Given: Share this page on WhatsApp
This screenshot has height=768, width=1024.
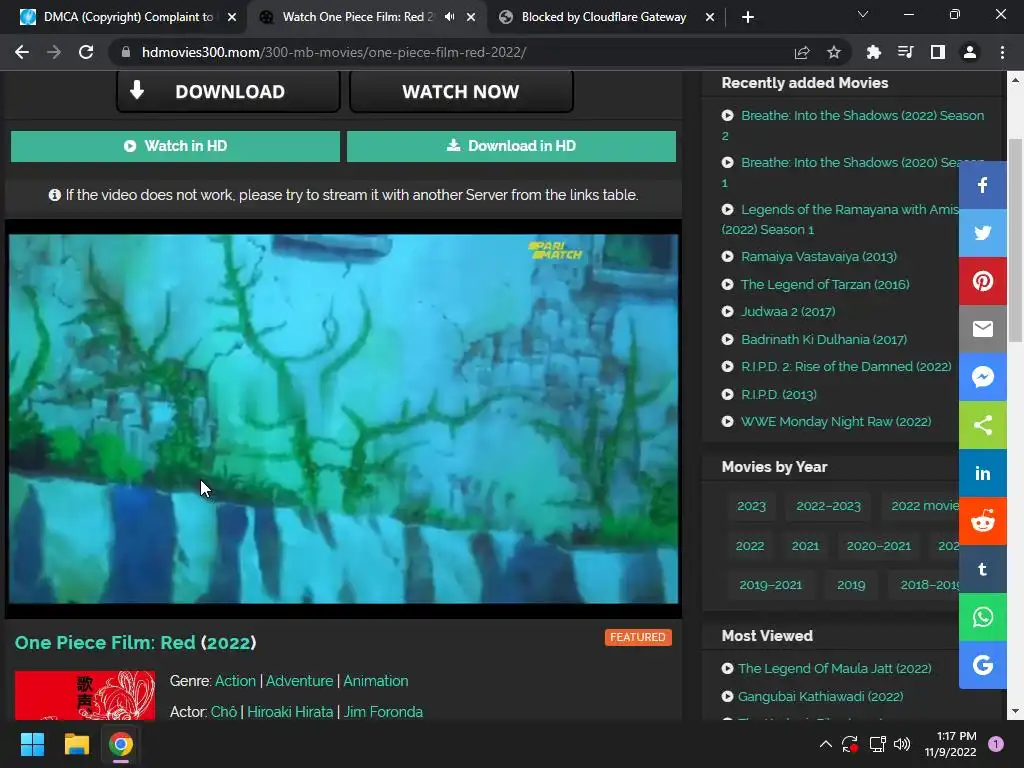Looking at the screenshot, I should click(982, 617).
